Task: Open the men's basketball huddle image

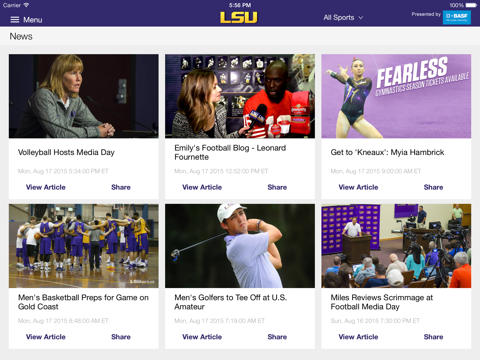Action: click(x=84, y=246)
